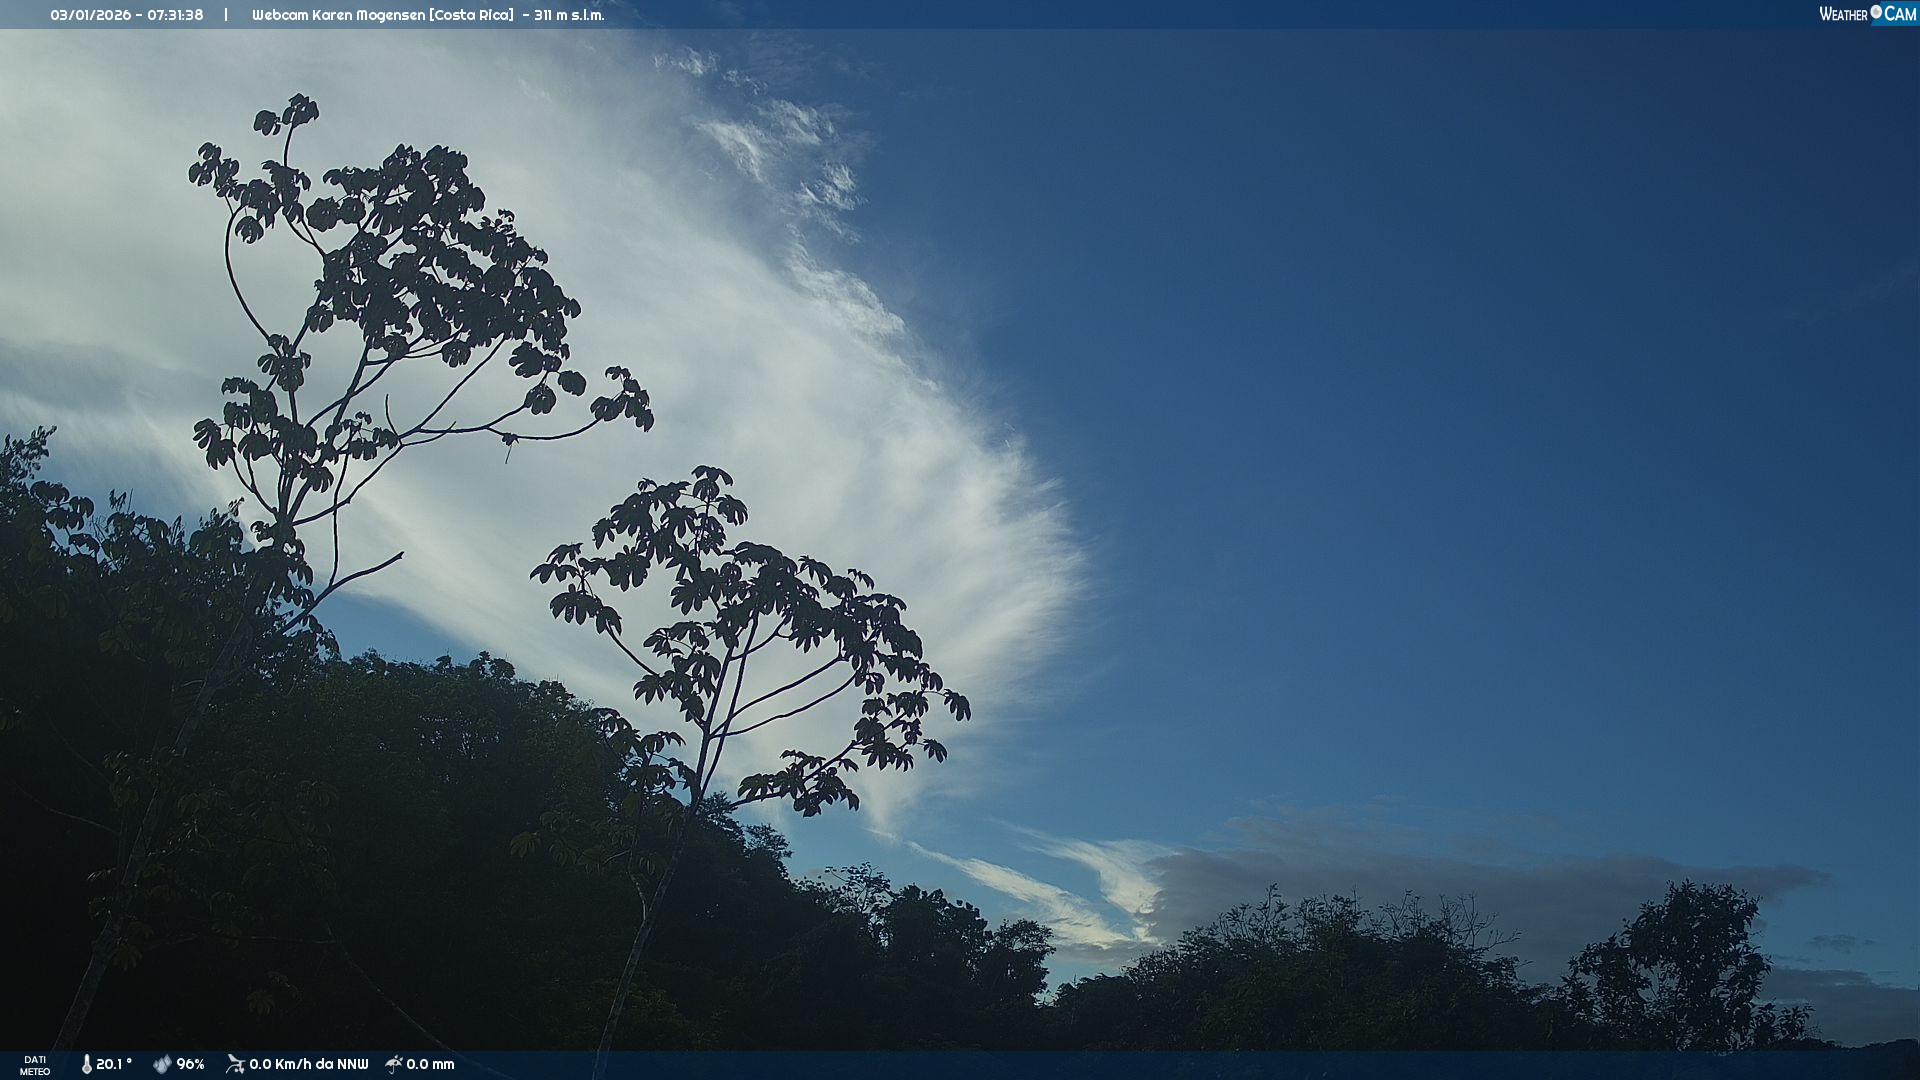Viewport: 1920px width, 1080px height.
Task: Click the 96% humidity value
Action: (x=190, y=1064)
